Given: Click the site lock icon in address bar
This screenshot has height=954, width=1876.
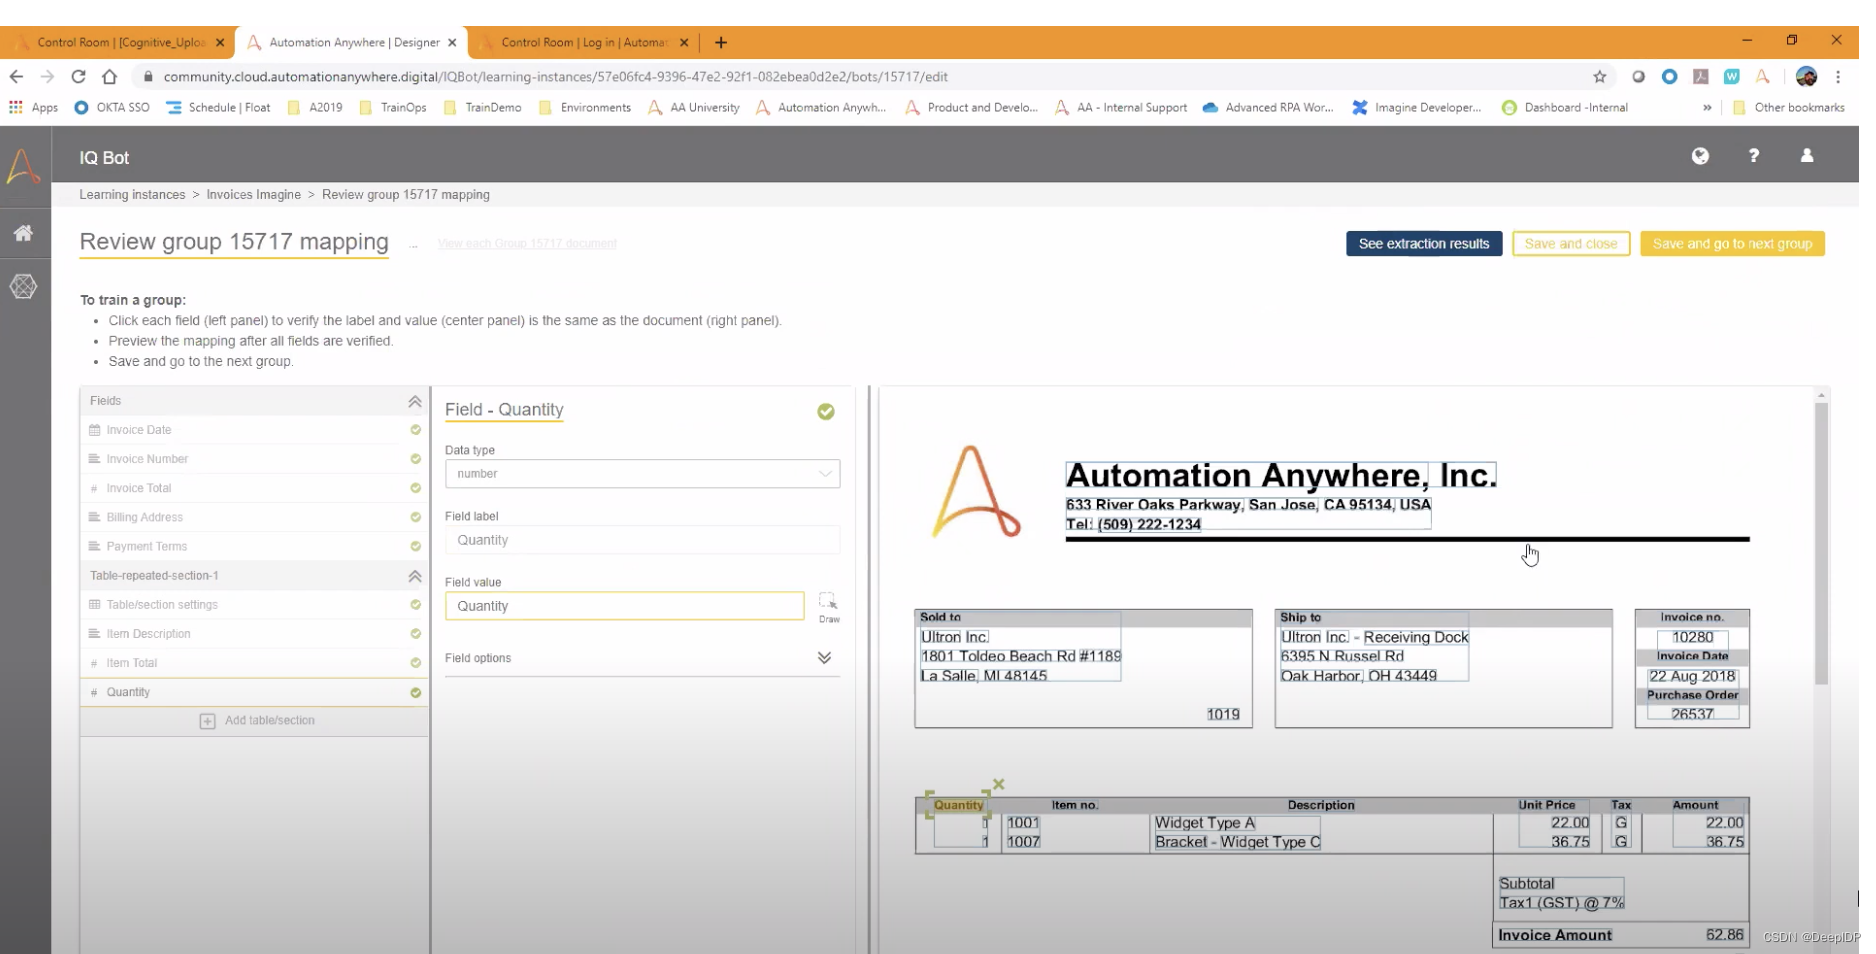Looking at the screenshot, I should 148,76.
